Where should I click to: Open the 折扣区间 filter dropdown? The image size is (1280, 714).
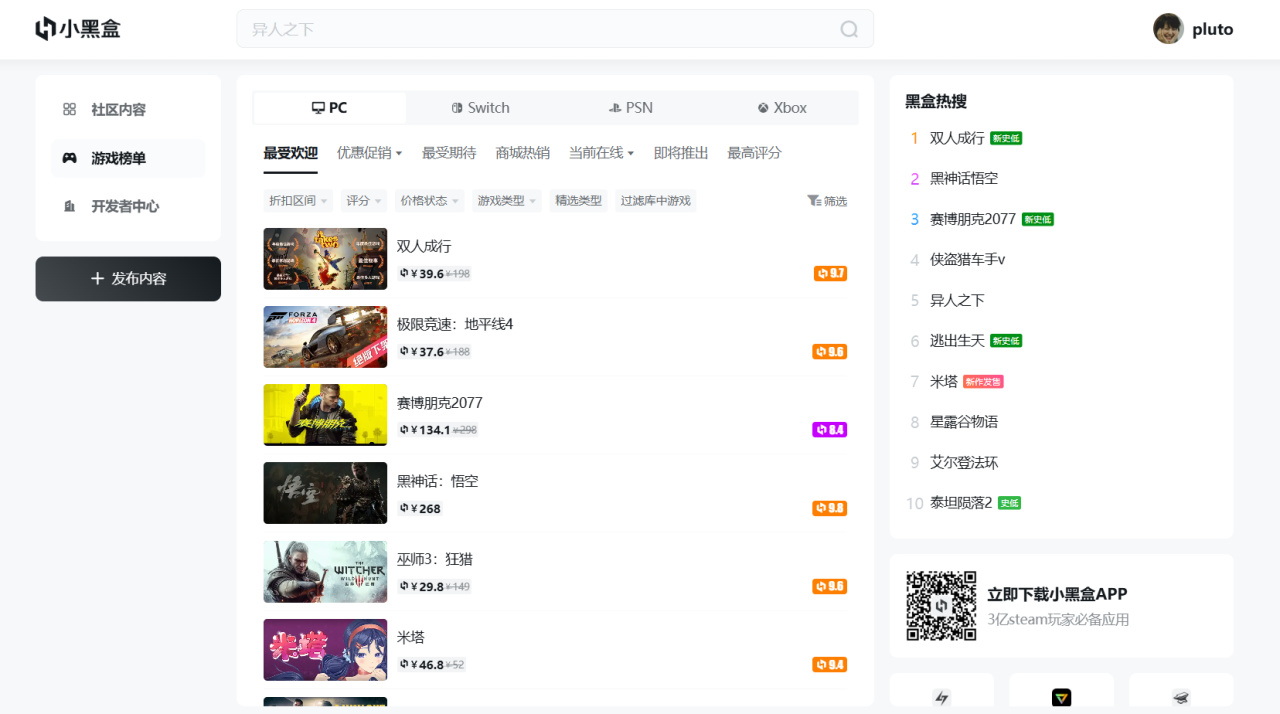[298, 201]
